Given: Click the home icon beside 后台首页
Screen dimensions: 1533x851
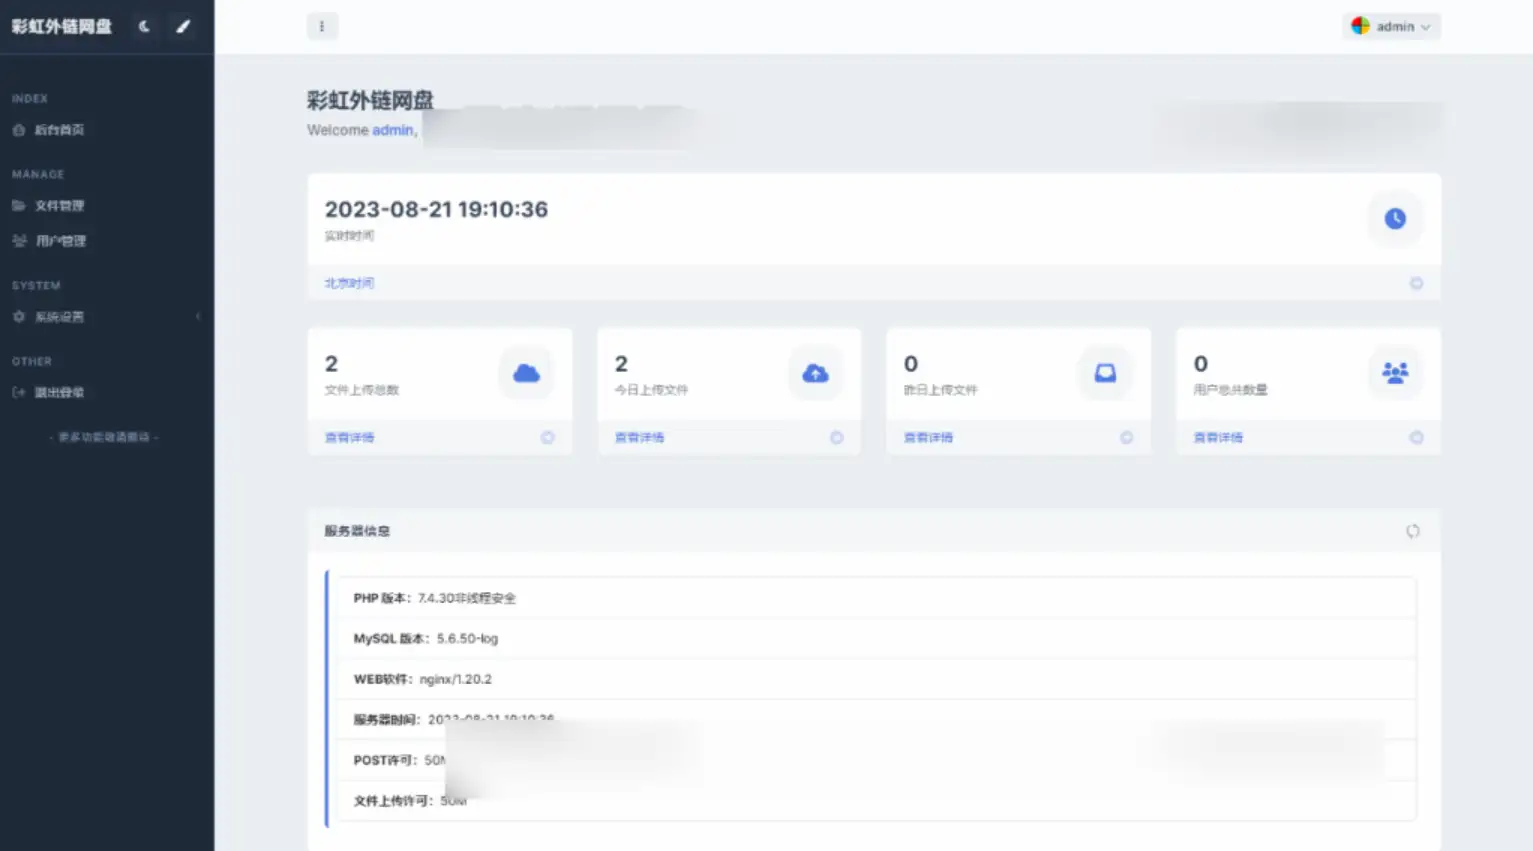Looking at the screenshot, I should [x=19, y=130].
